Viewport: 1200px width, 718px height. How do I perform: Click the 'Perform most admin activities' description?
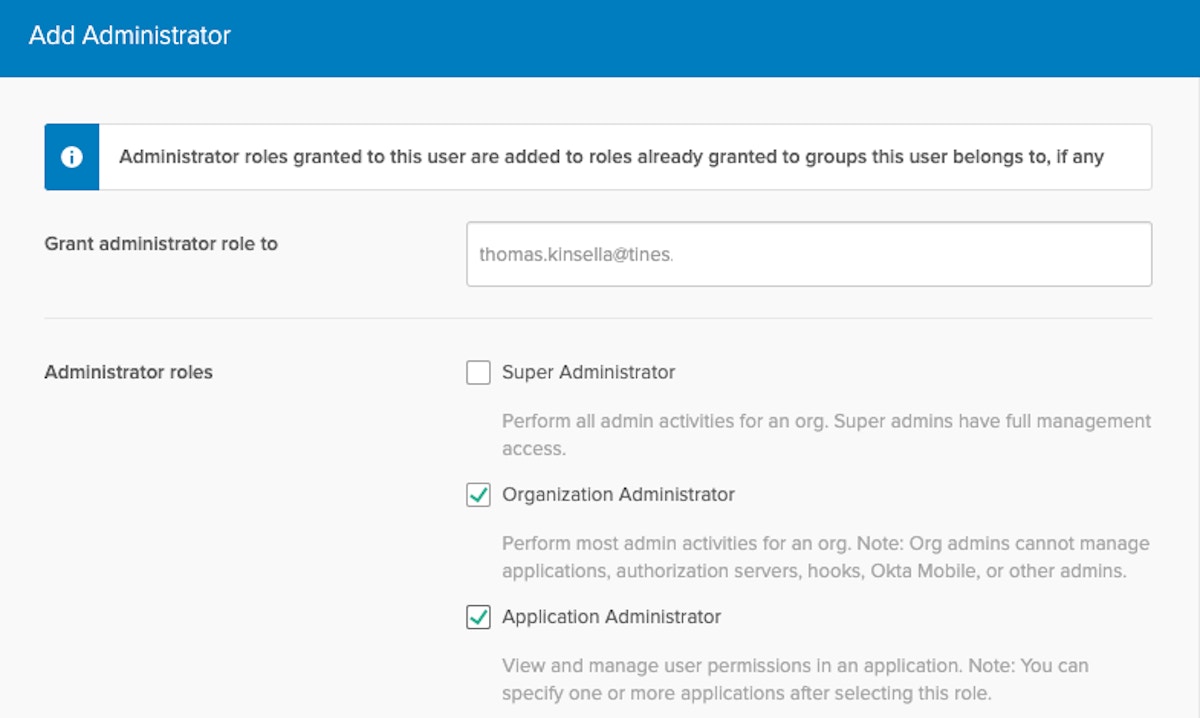tap(825, 557)
